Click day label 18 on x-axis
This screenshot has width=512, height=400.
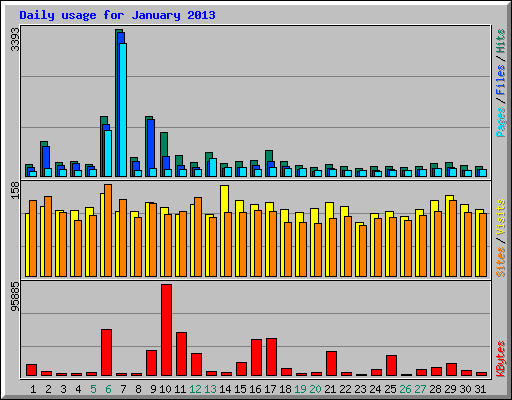(x=285, y=389)
